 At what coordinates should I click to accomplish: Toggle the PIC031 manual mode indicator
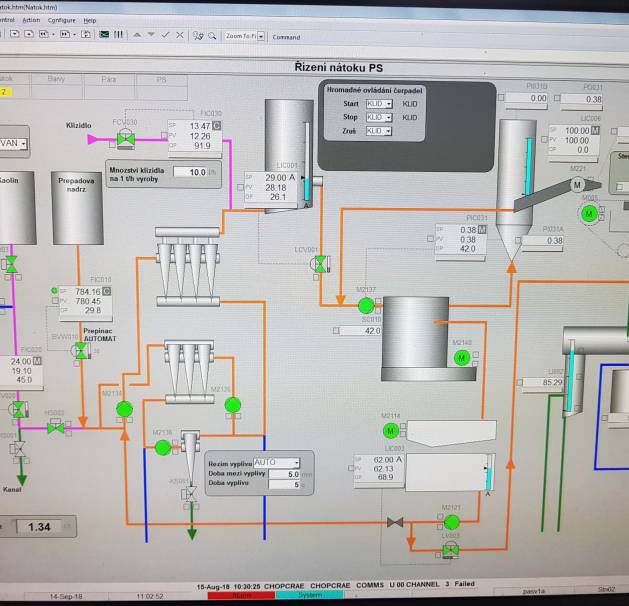(x=481, y=229)
